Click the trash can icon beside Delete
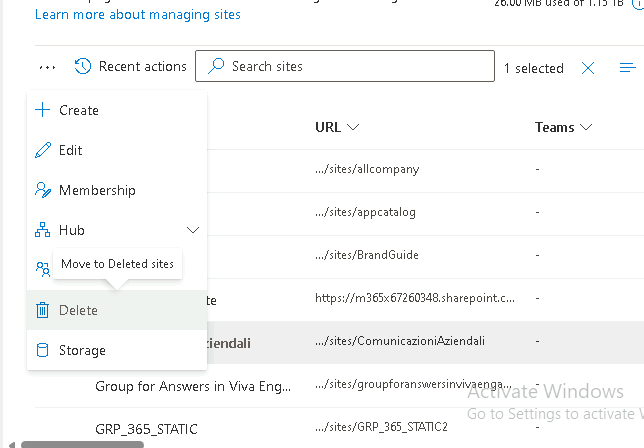 (x=42, y=310)
